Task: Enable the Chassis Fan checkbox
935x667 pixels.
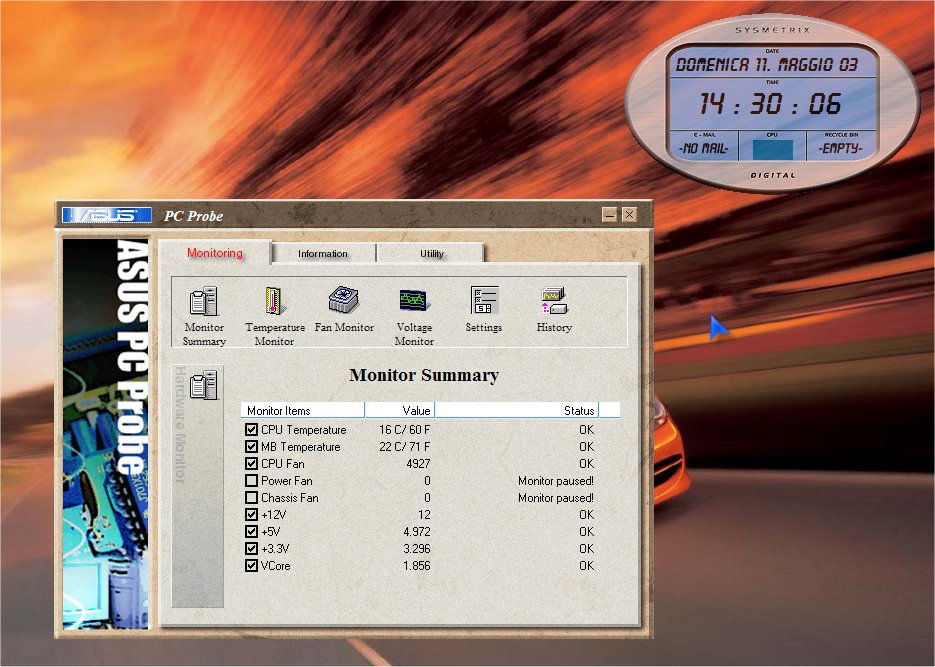Action: point(252,498)
